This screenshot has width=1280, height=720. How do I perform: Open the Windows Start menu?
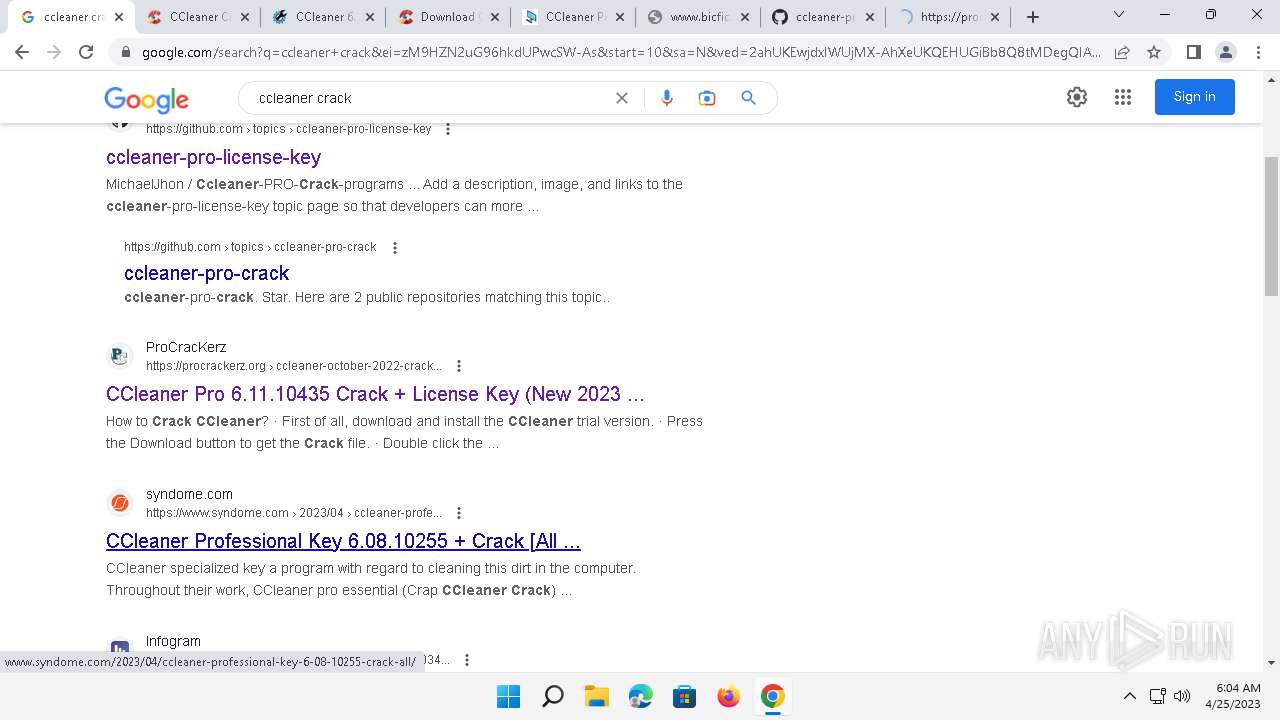tap(509, 696)
